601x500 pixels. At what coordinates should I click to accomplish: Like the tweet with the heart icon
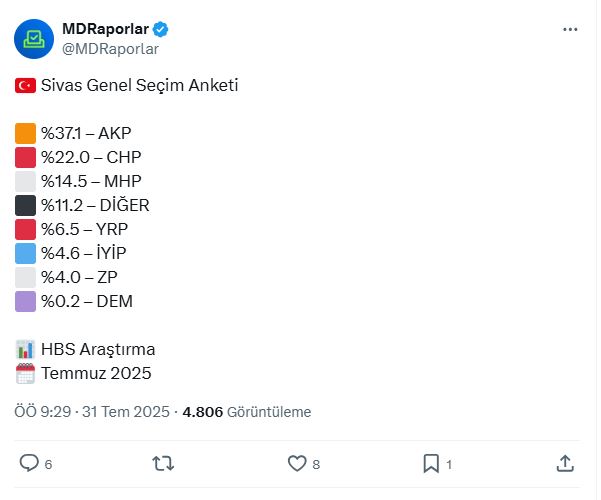(x=297, y=463)
